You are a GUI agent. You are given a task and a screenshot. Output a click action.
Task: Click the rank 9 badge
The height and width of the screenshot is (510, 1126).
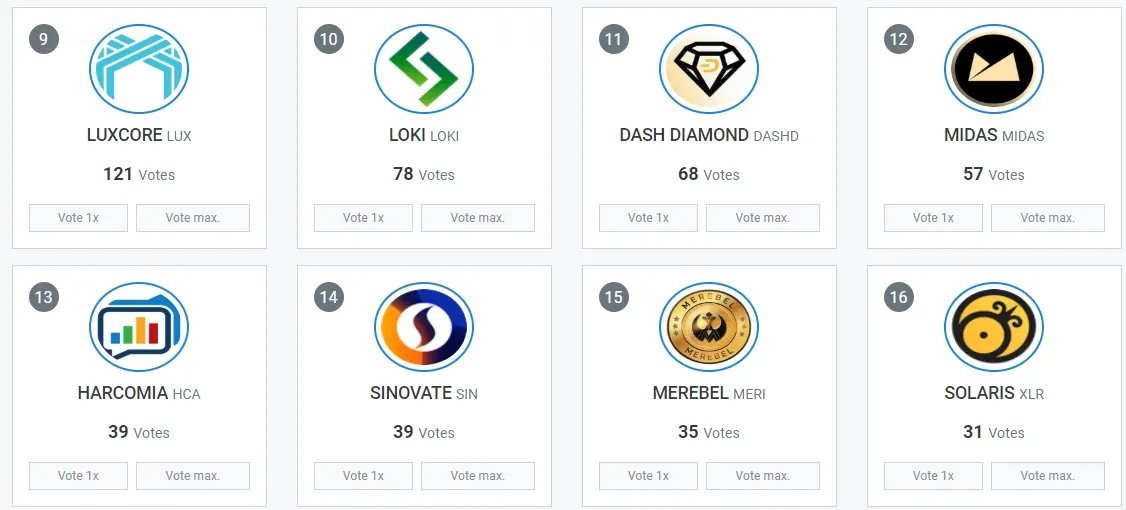coord(44,39)
